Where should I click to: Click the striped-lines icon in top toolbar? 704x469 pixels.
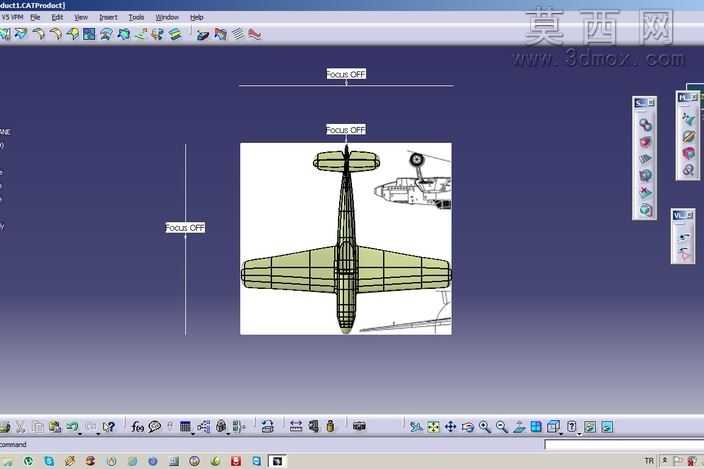pos(238,34)
